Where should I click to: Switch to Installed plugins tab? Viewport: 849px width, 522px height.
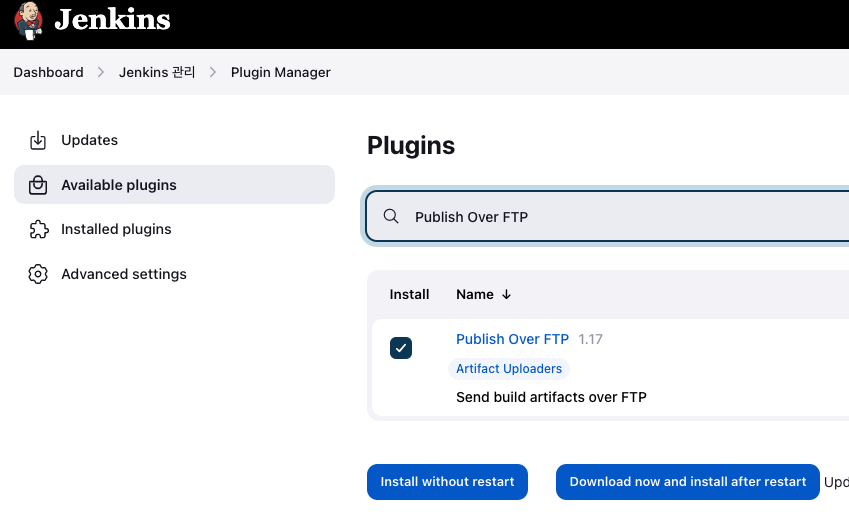coord(174,229)
